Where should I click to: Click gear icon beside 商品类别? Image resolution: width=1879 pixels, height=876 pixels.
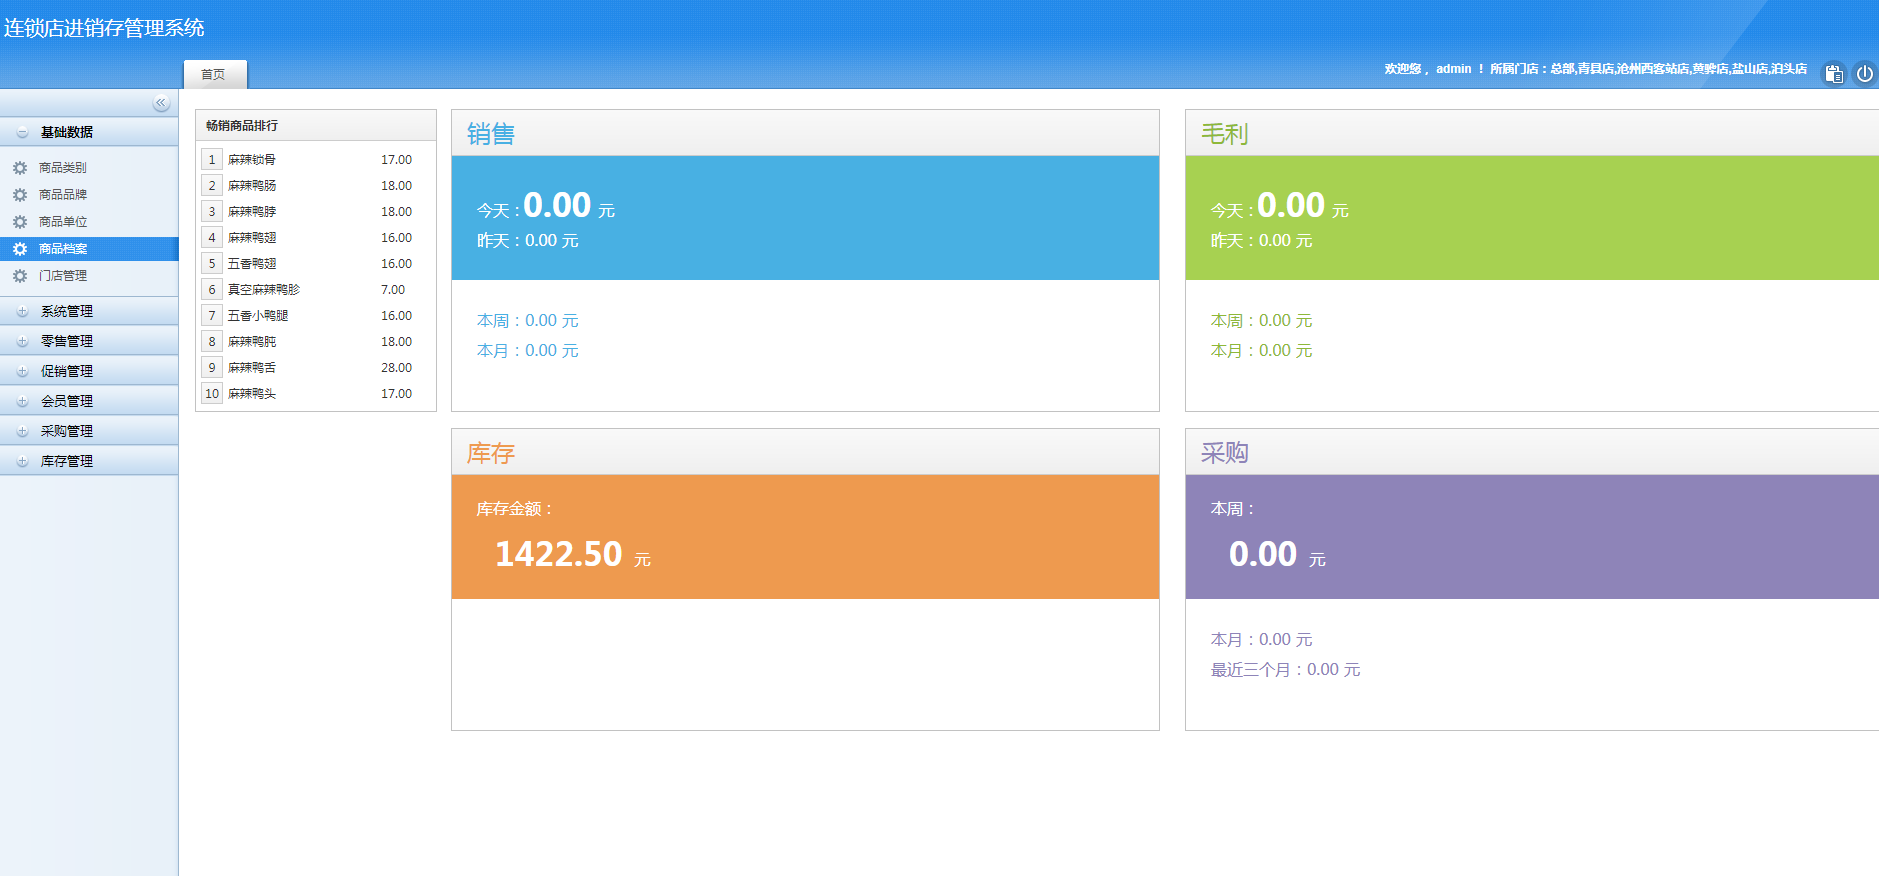(x=20, y=168)
